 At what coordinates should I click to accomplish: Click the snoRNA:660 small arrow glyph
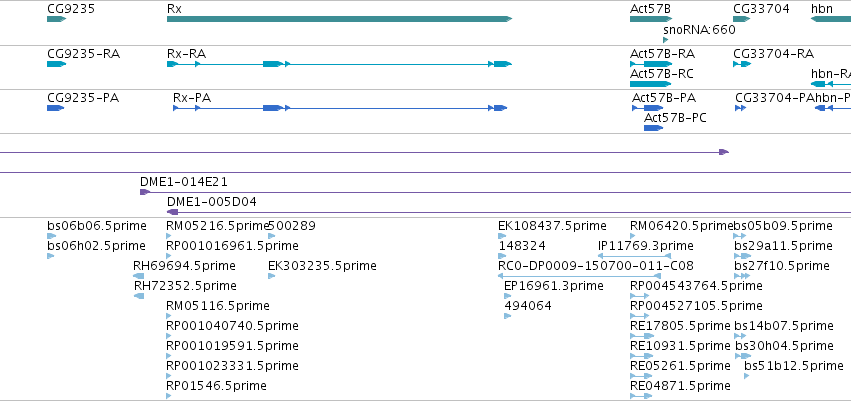click(x=665, y=40)
